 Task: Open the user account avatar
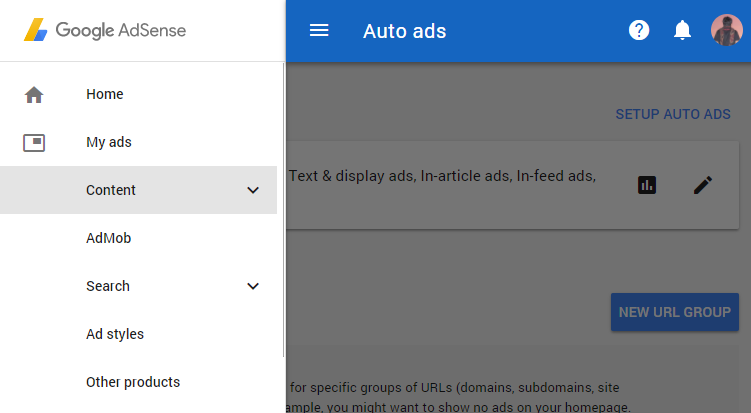click(x=727, y=30)
